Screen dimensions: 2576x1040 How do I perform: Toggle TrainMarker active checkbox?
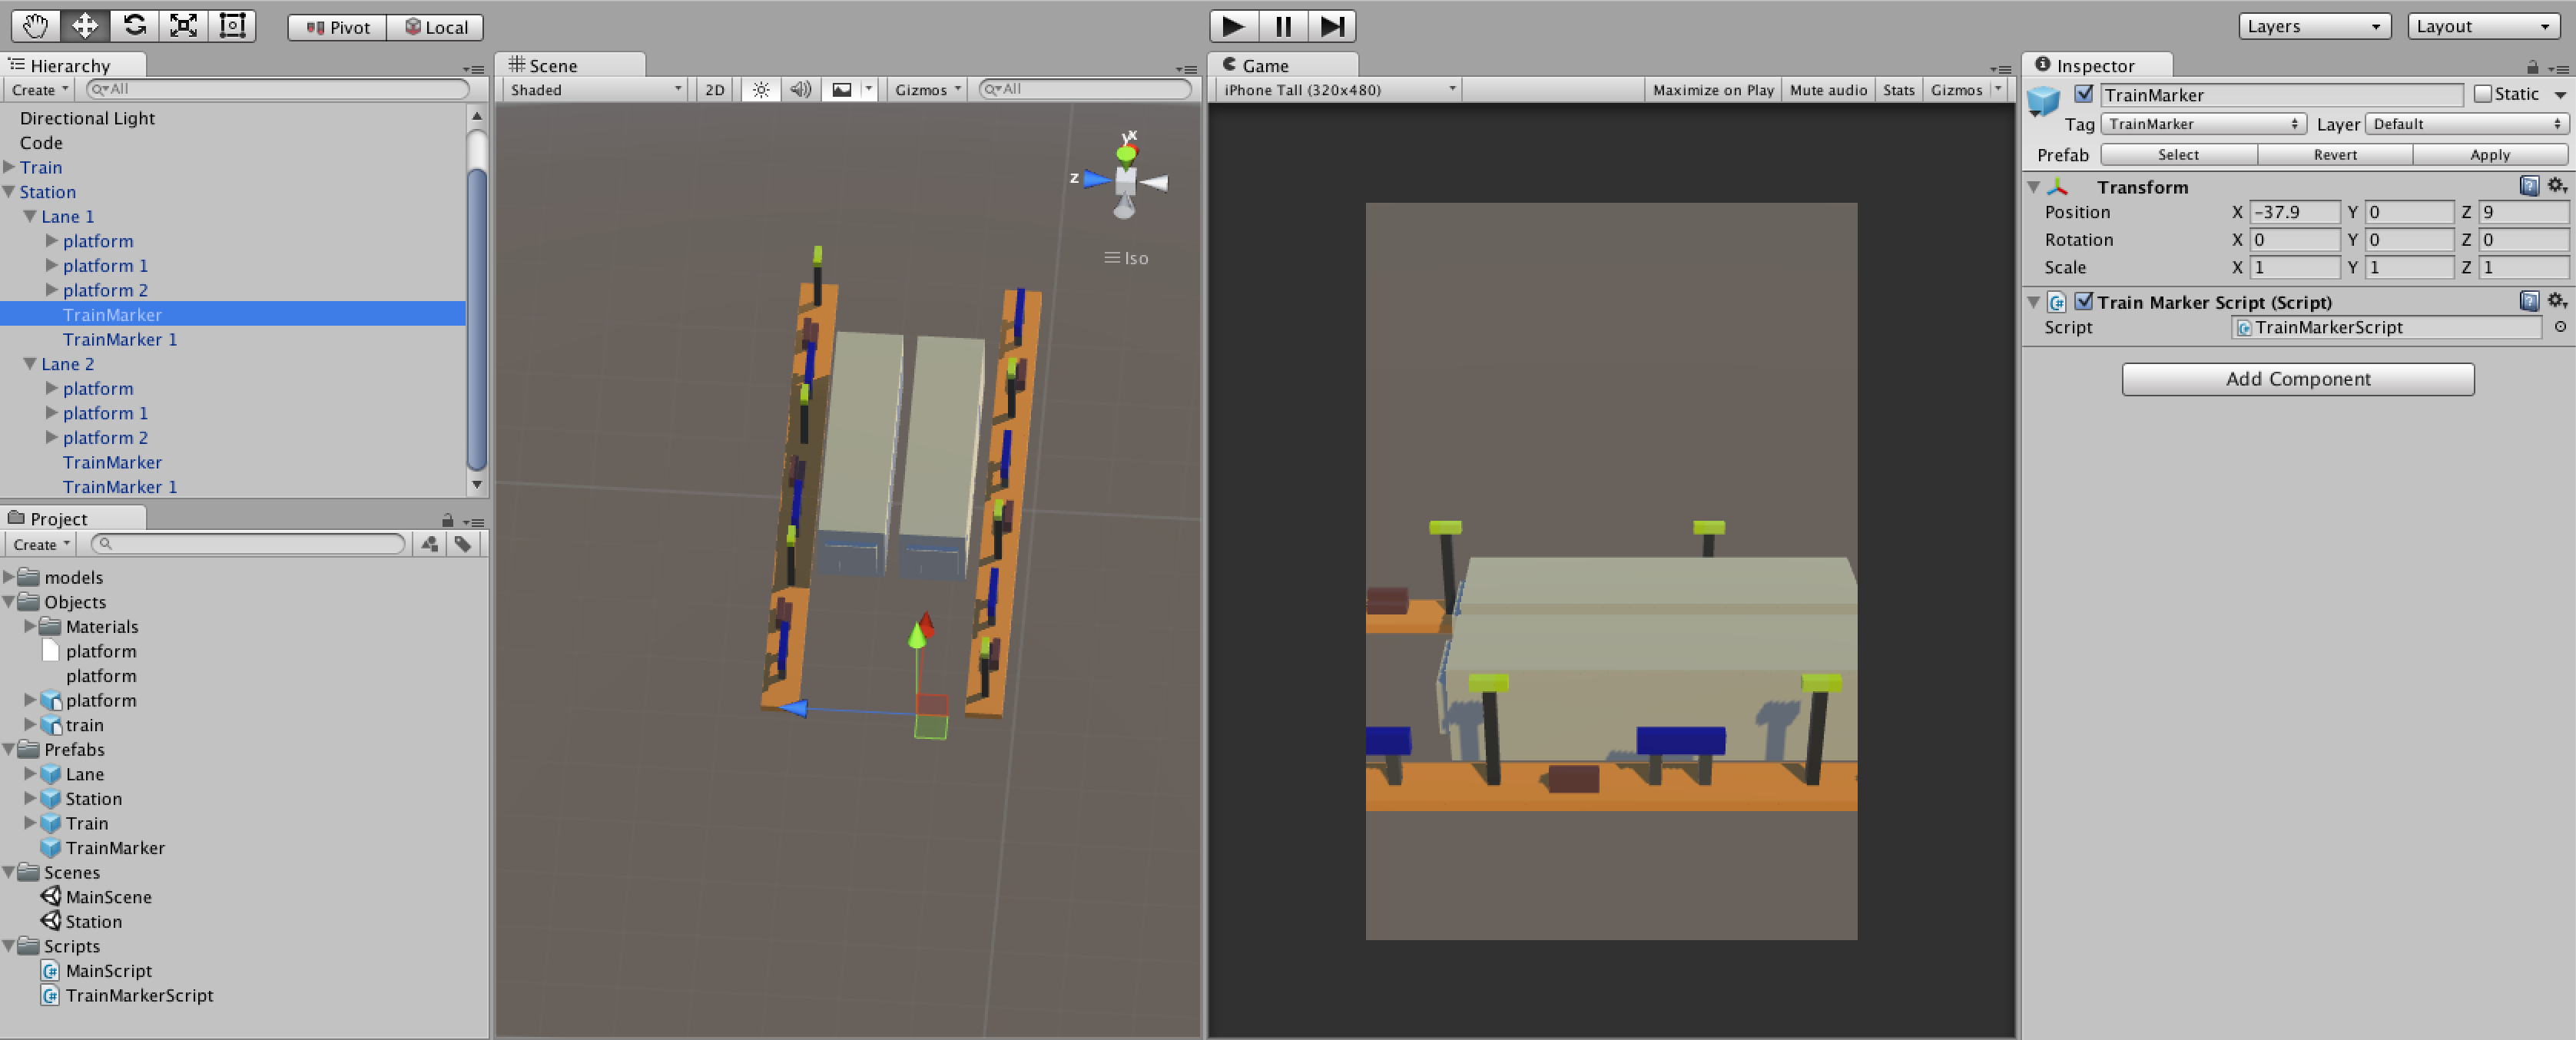[x=2084, y=94]
